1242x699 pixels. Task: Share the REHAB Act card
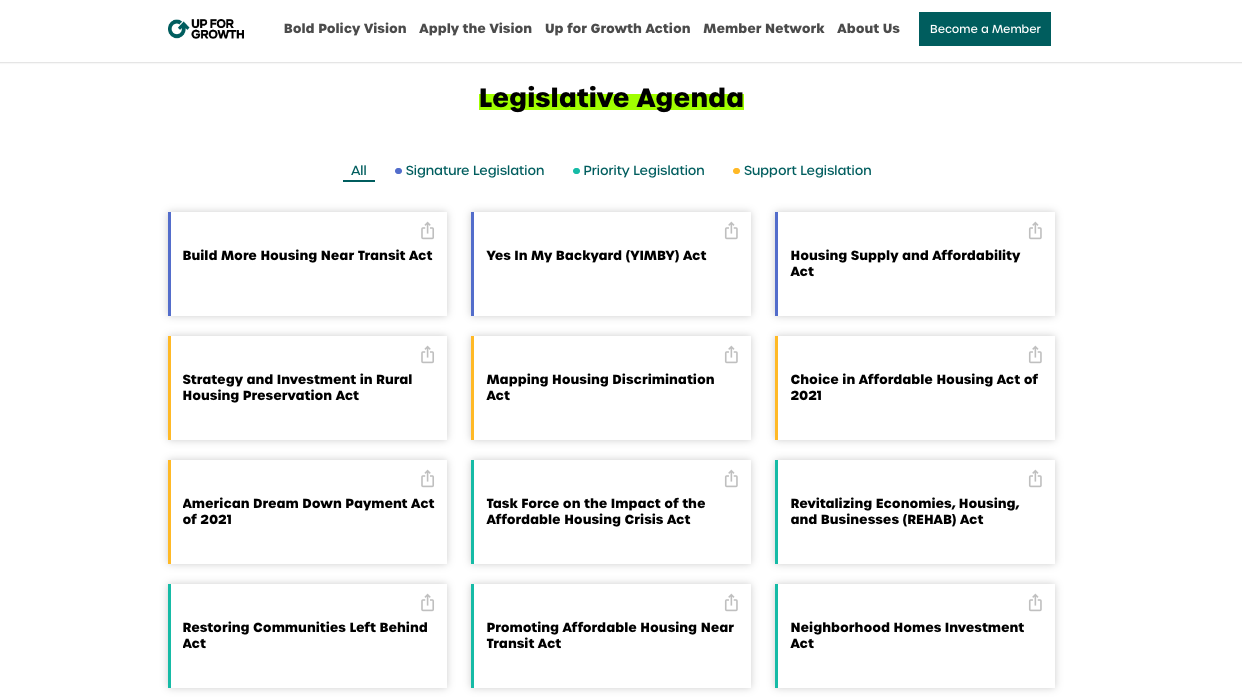pyautogui.click(x=1035, y=479)
